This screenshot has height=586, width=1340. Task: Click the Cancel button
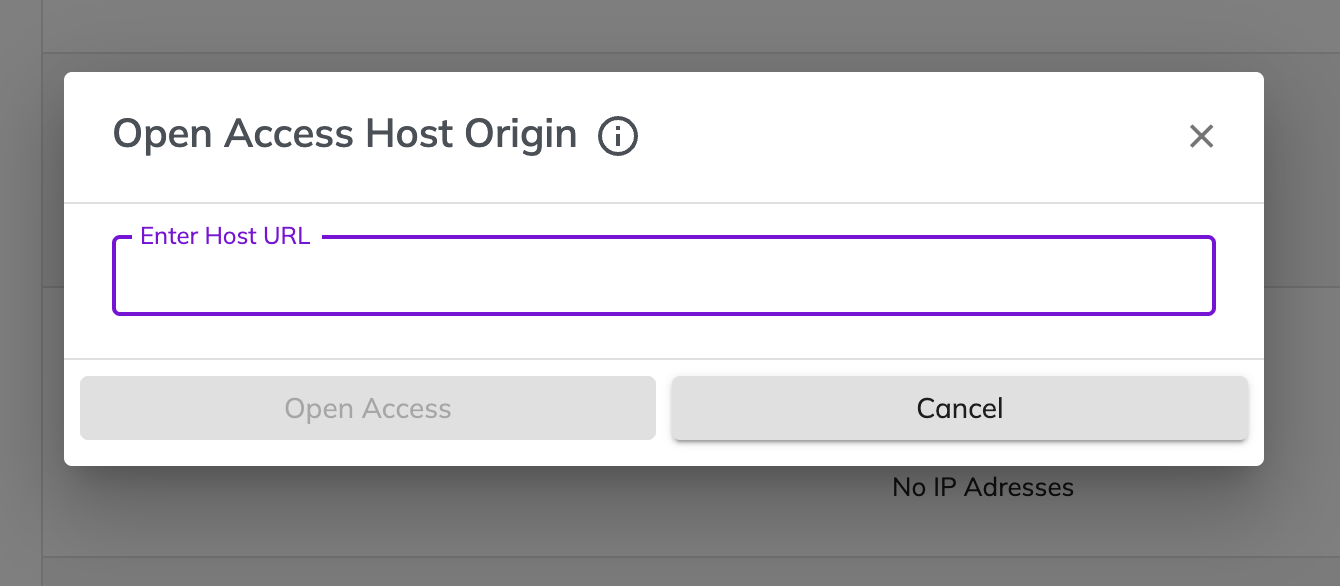(x=960, y=408)
